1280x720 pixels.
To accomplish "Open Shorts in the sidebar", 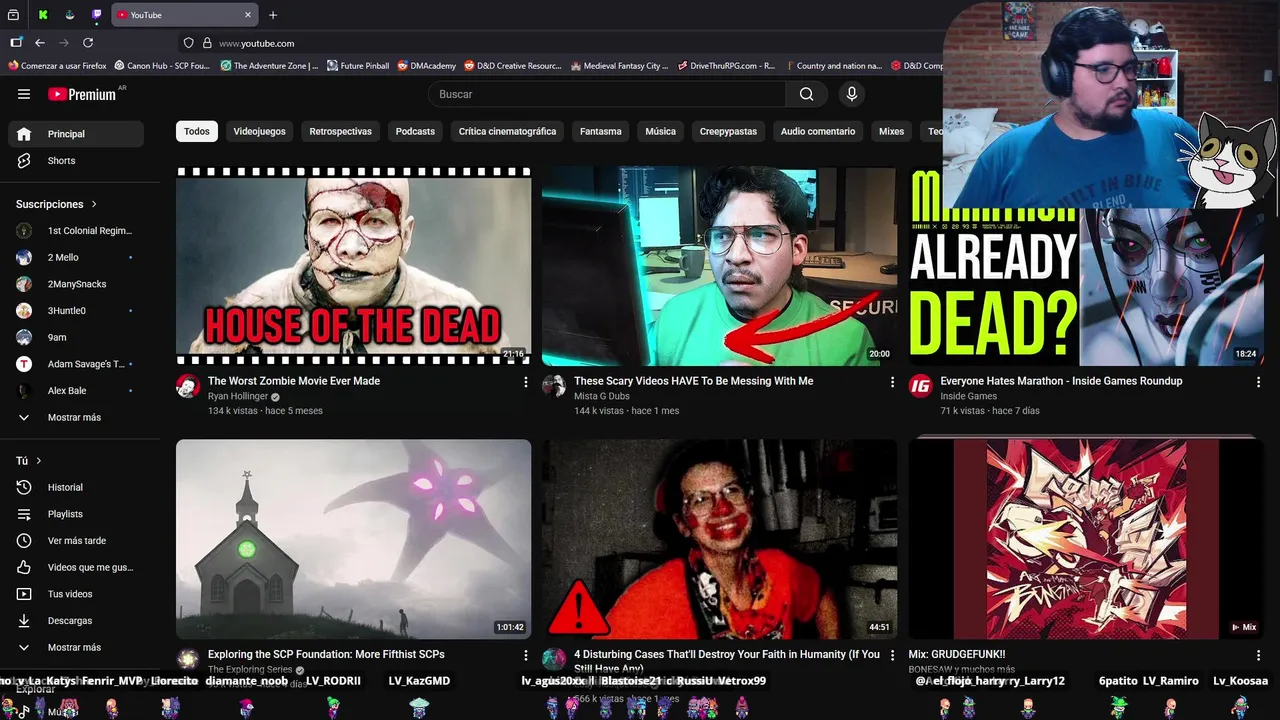I will 76,161.
